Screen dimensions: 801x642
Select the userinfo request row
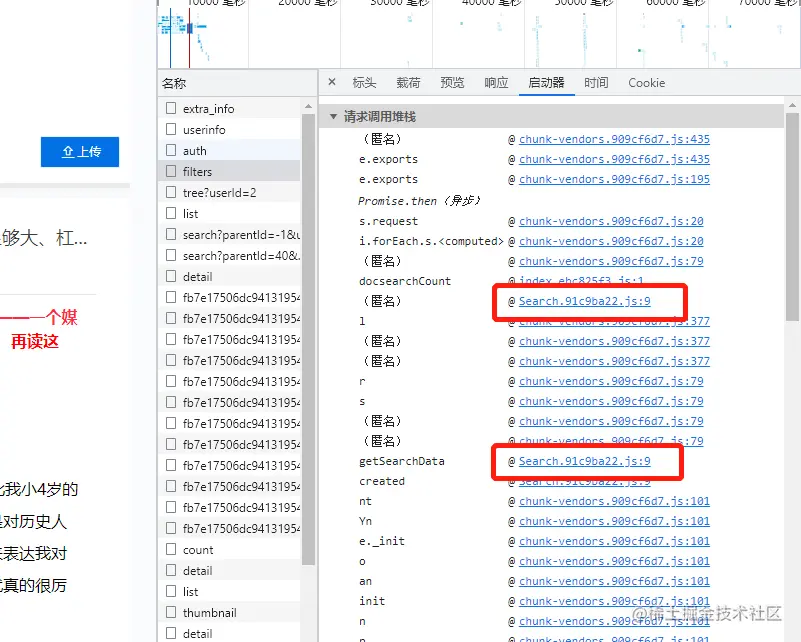(x=229, y=129)
